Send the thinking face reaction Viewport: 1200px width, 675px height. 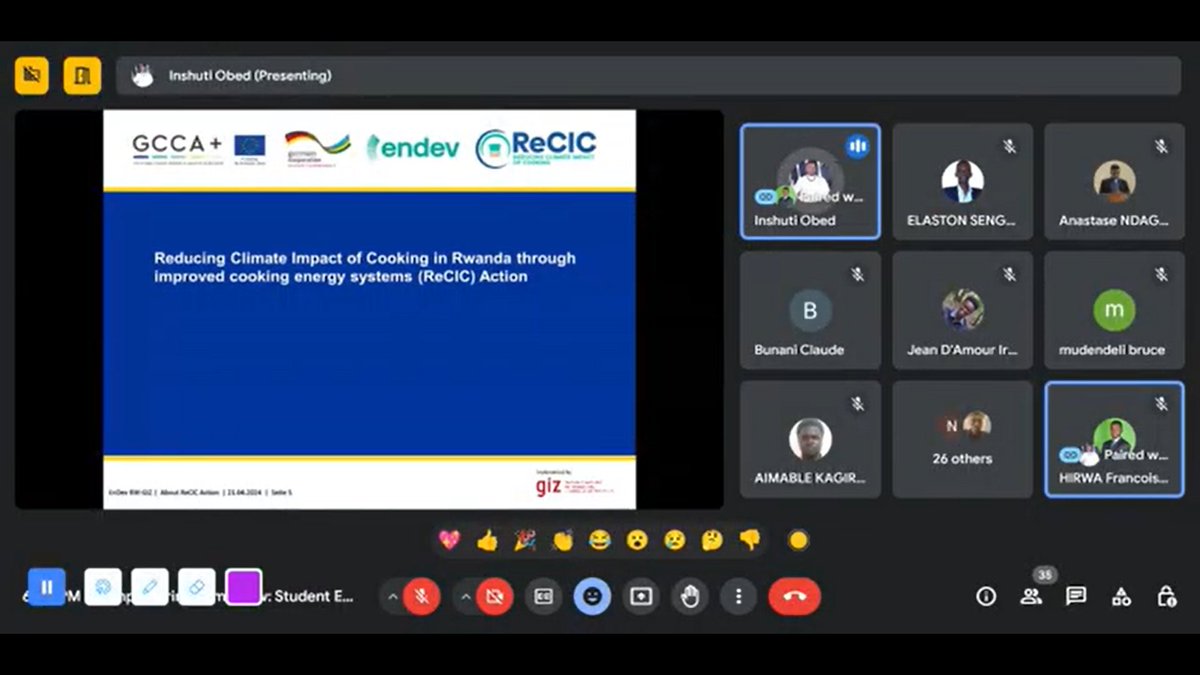pos(712,540)
